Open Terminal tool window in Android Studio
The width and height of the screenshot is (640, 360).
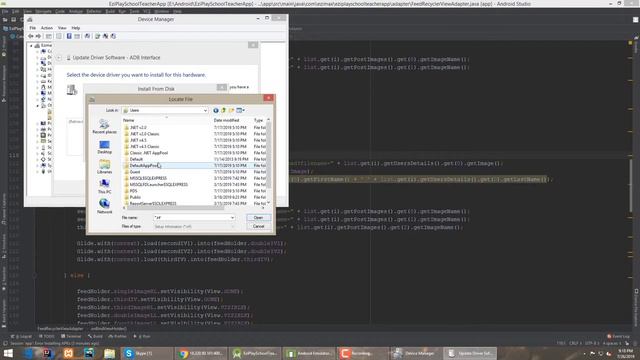point(71,336)
